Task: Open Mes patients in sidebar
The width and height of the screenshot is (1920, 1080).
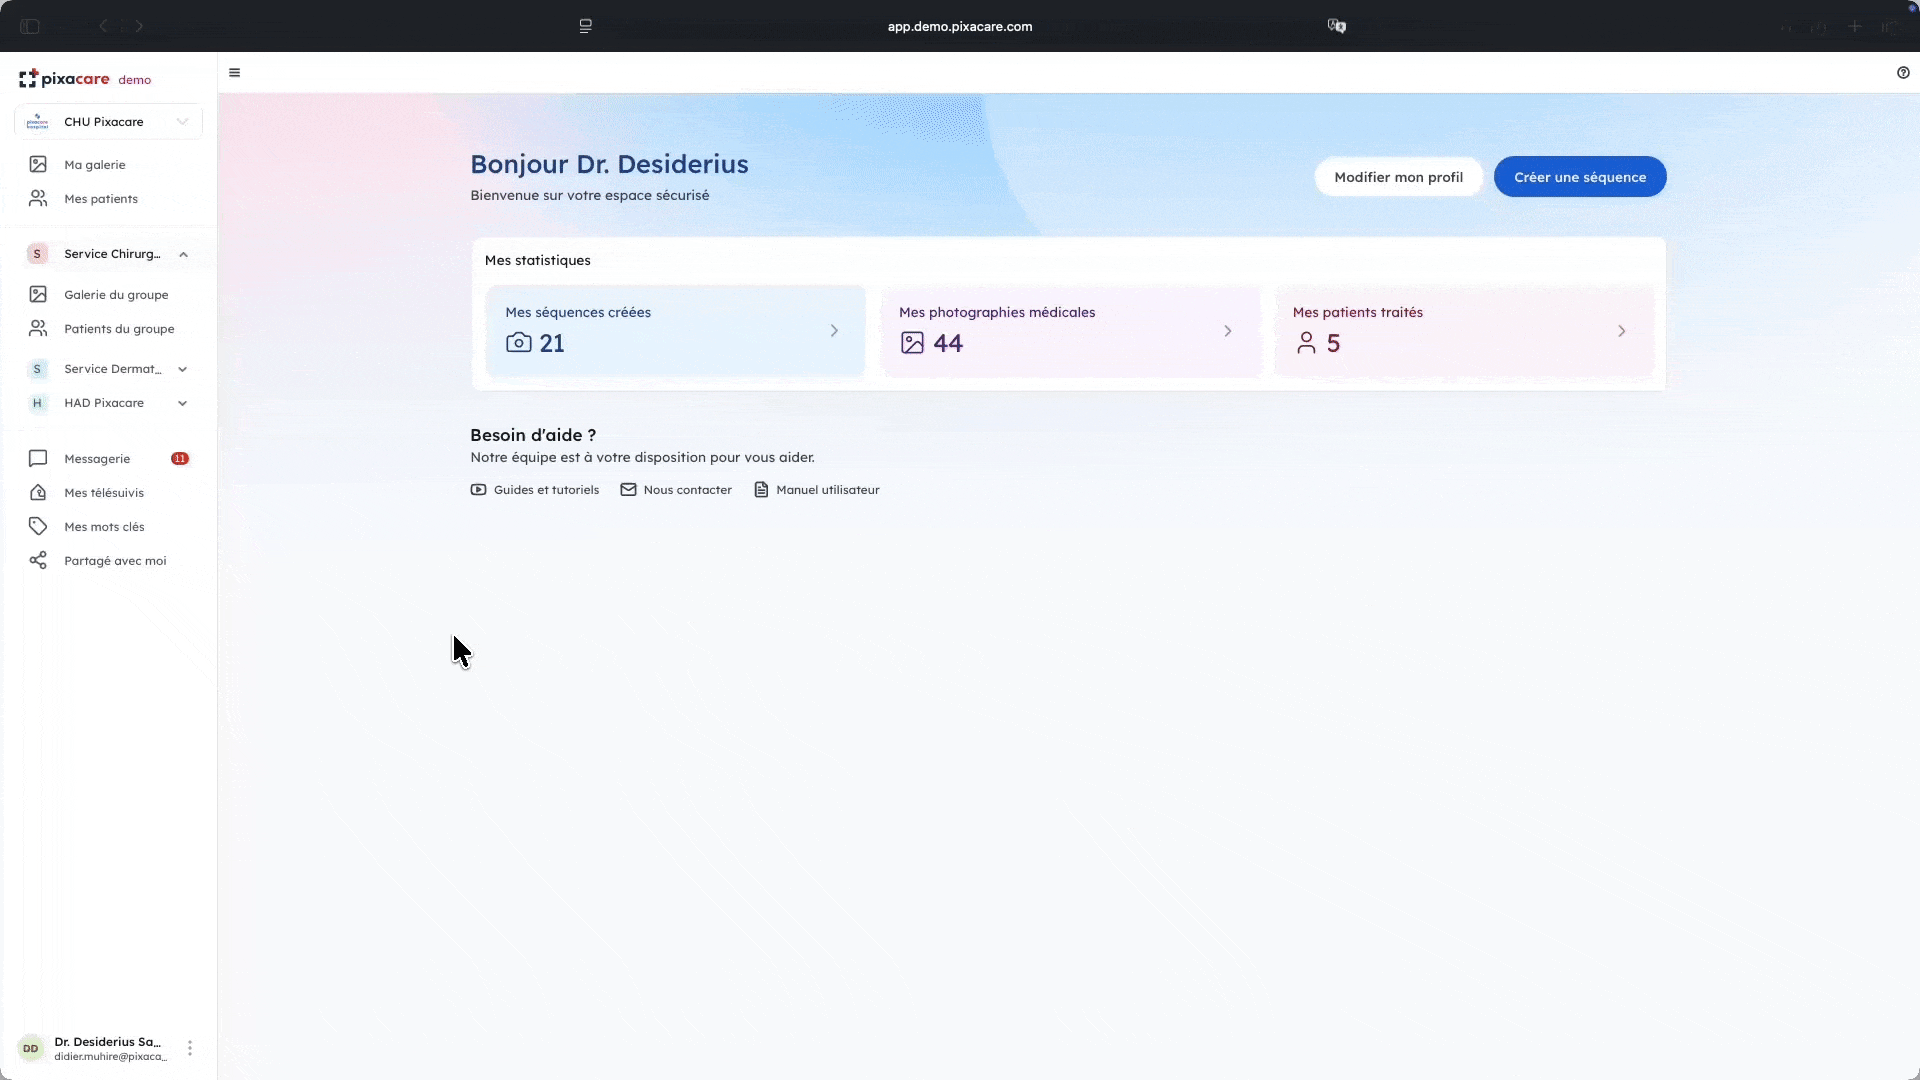Action: (100, 199)
